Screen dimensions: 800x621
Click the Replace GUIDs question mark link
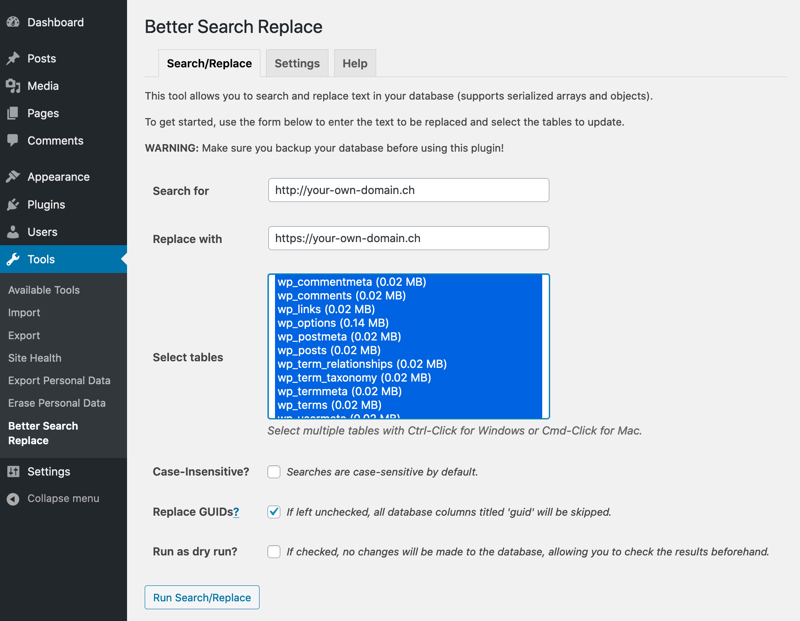tap(236, 512)
